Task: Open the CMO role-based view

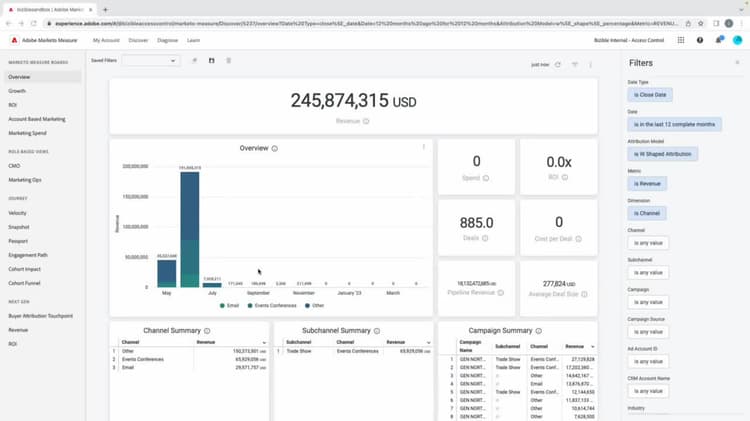Action: point(14,166)
